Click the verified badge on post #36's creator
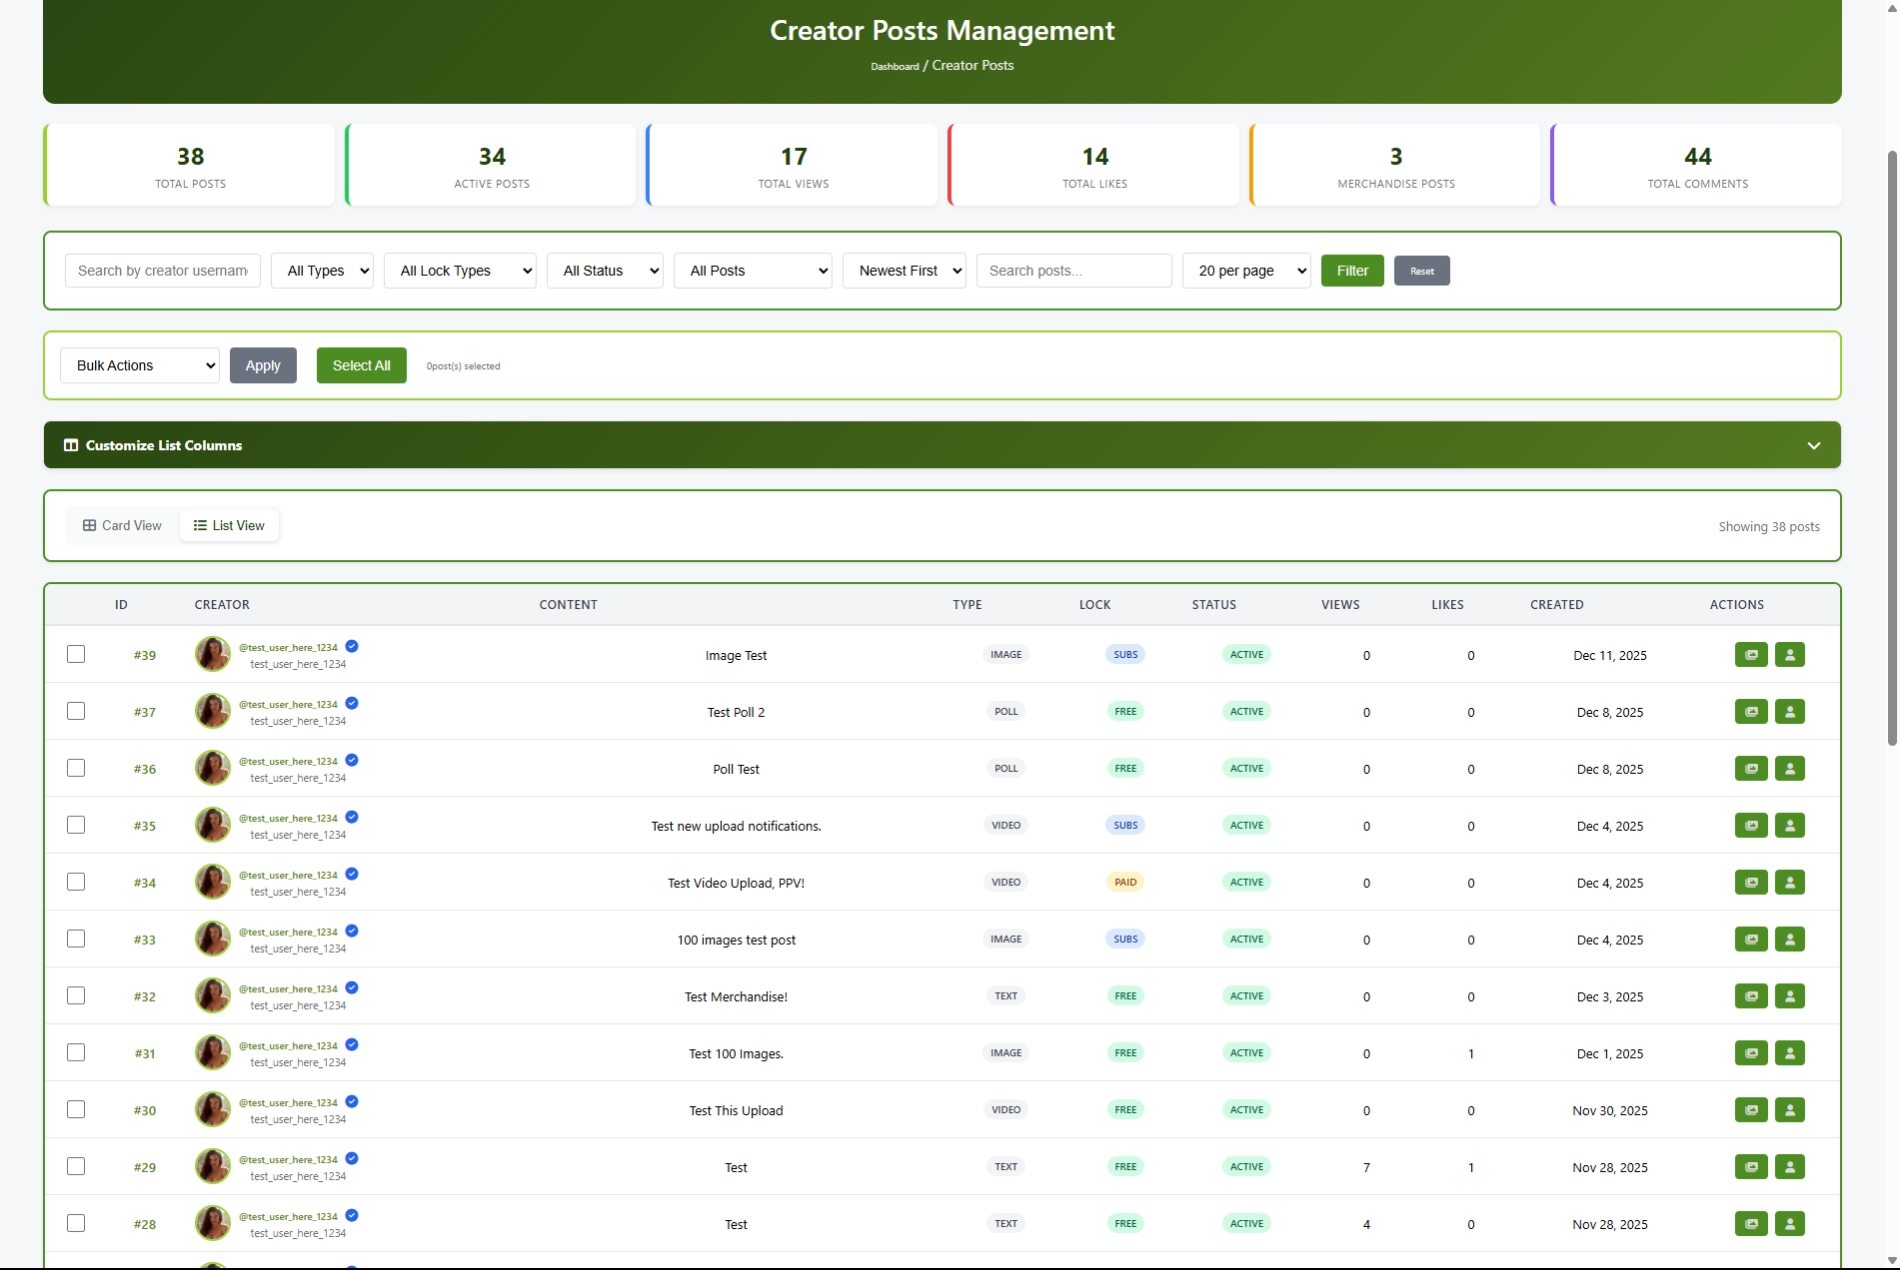The image size is (1900, 1270). tap(352, 760)
